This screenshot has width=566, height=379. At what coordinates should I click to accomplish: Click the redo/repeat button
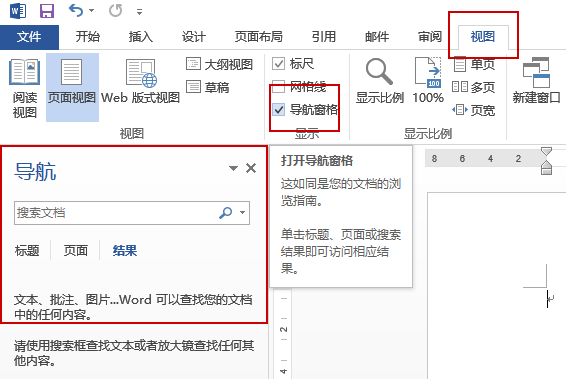(x=116, y=11)
